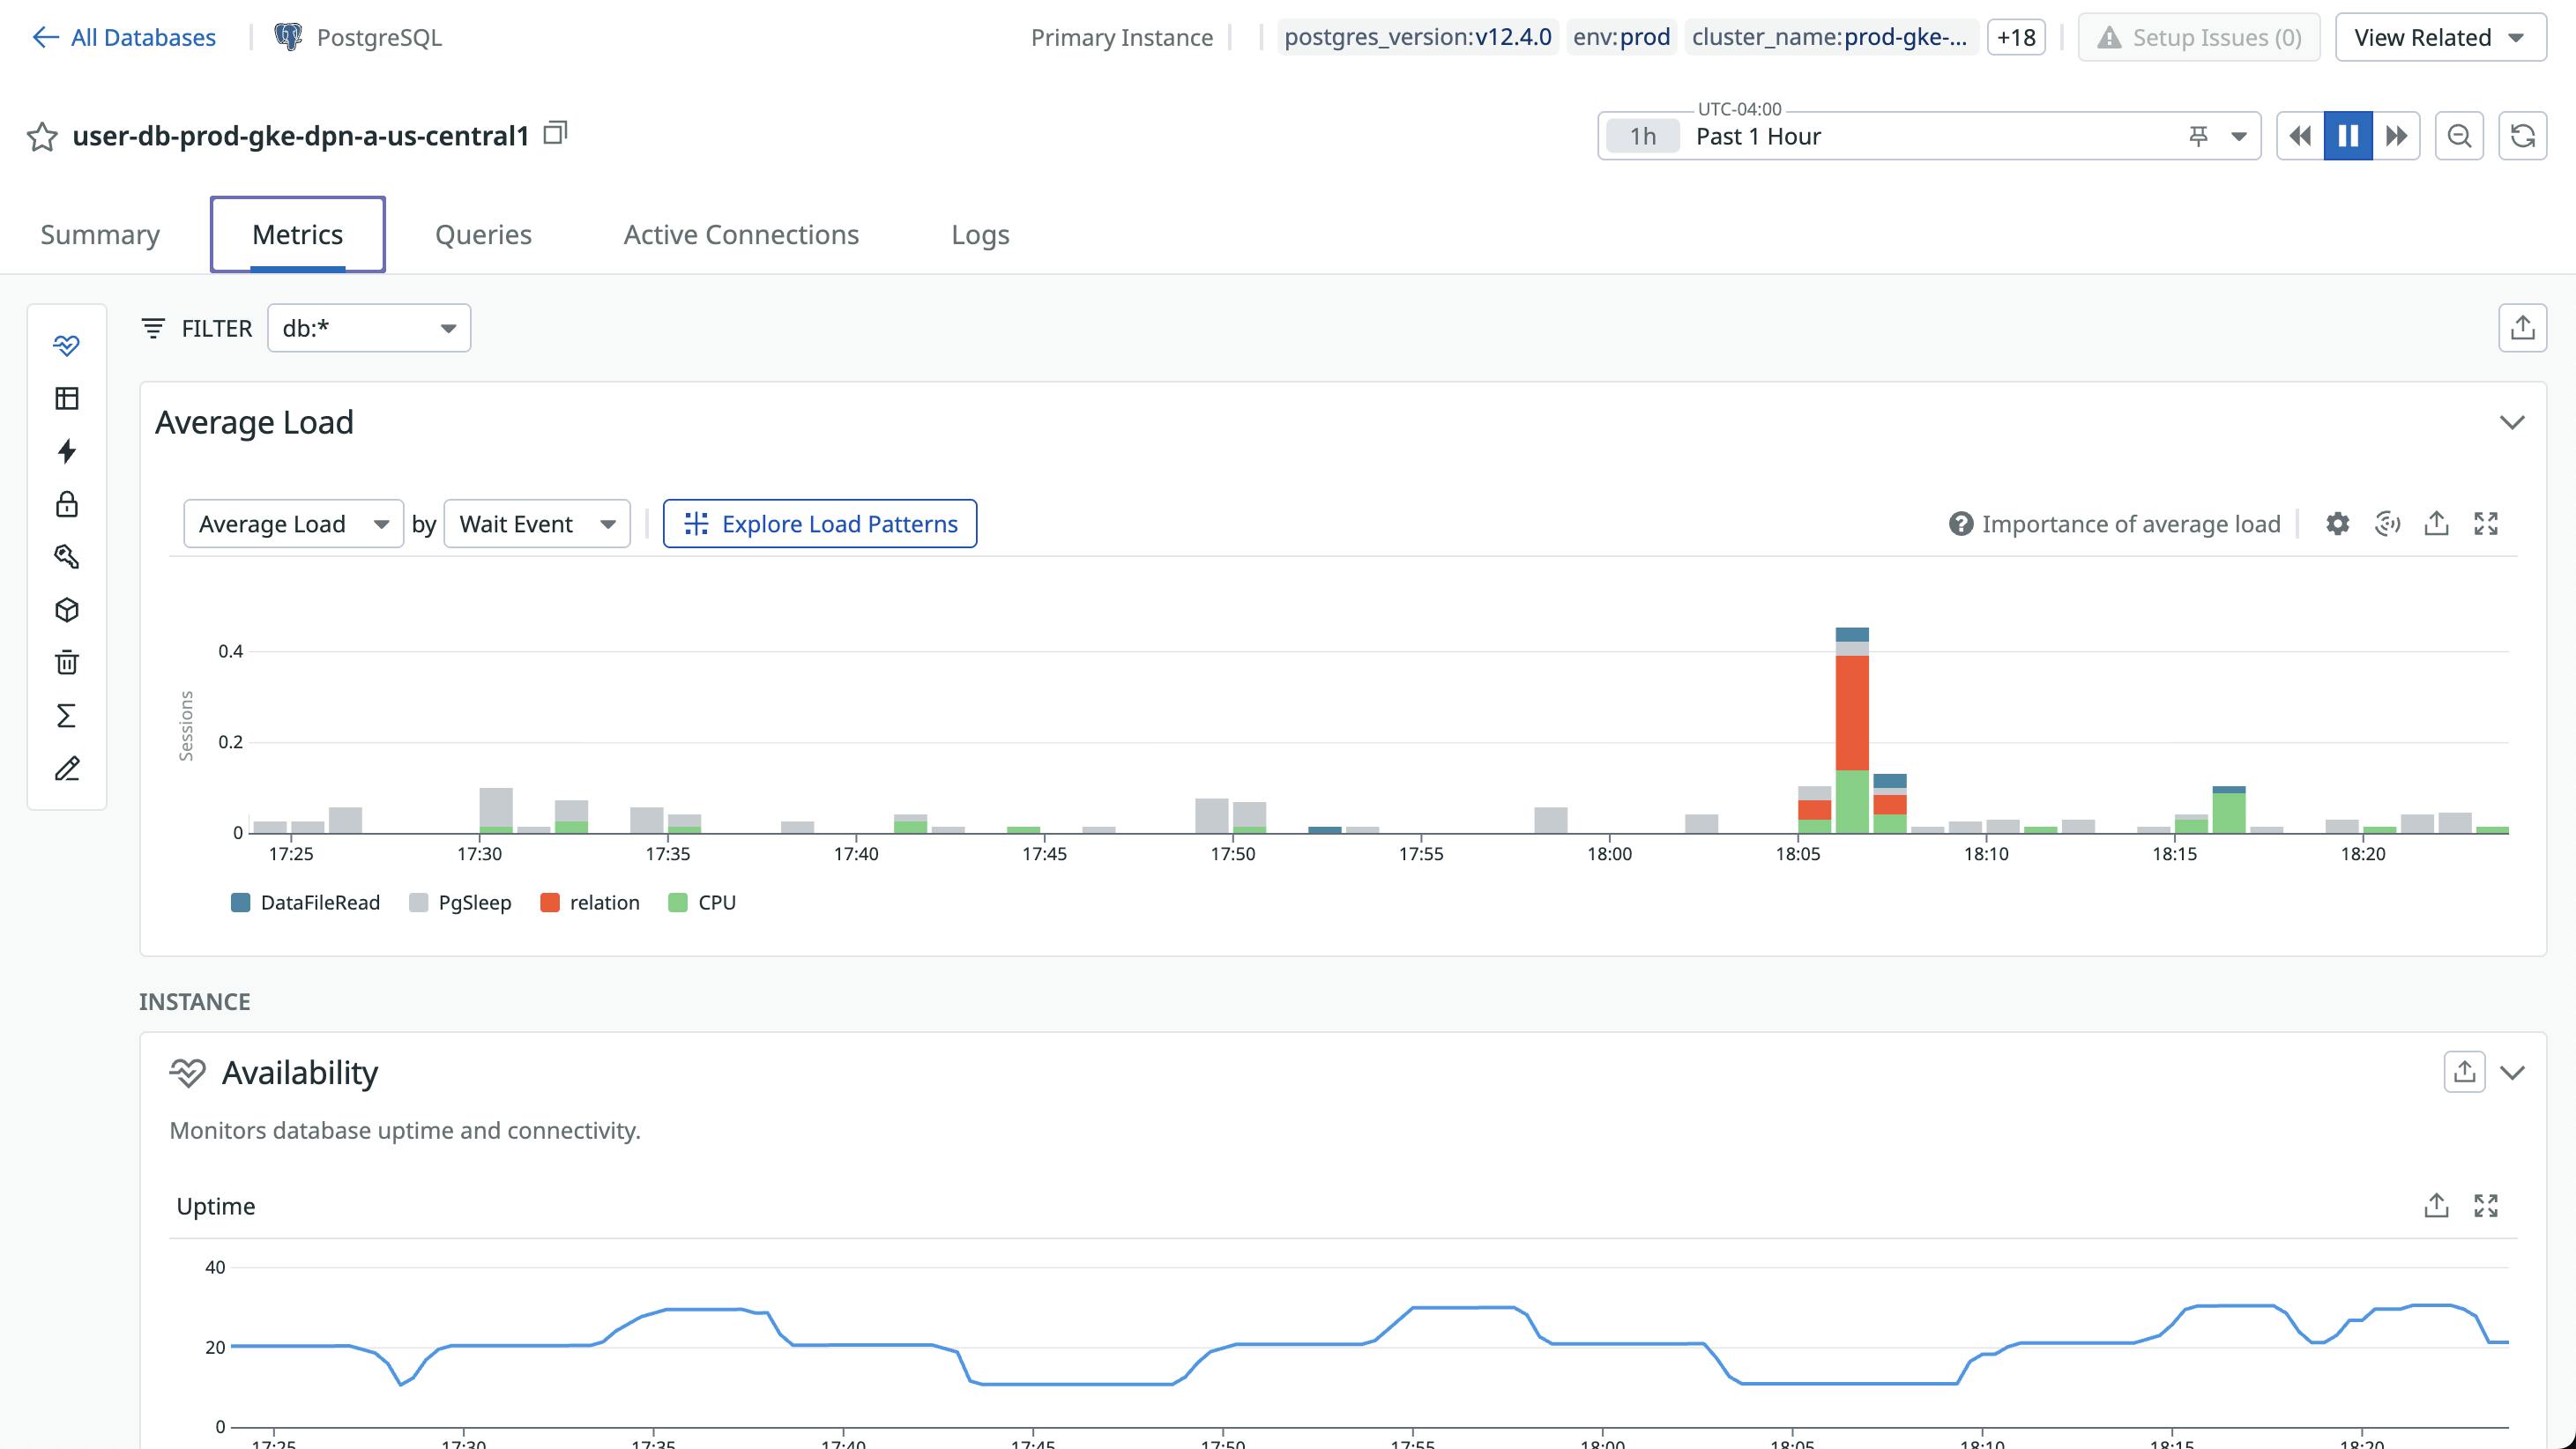
Task: Pause live time updates
Action: click(2347, 136)
